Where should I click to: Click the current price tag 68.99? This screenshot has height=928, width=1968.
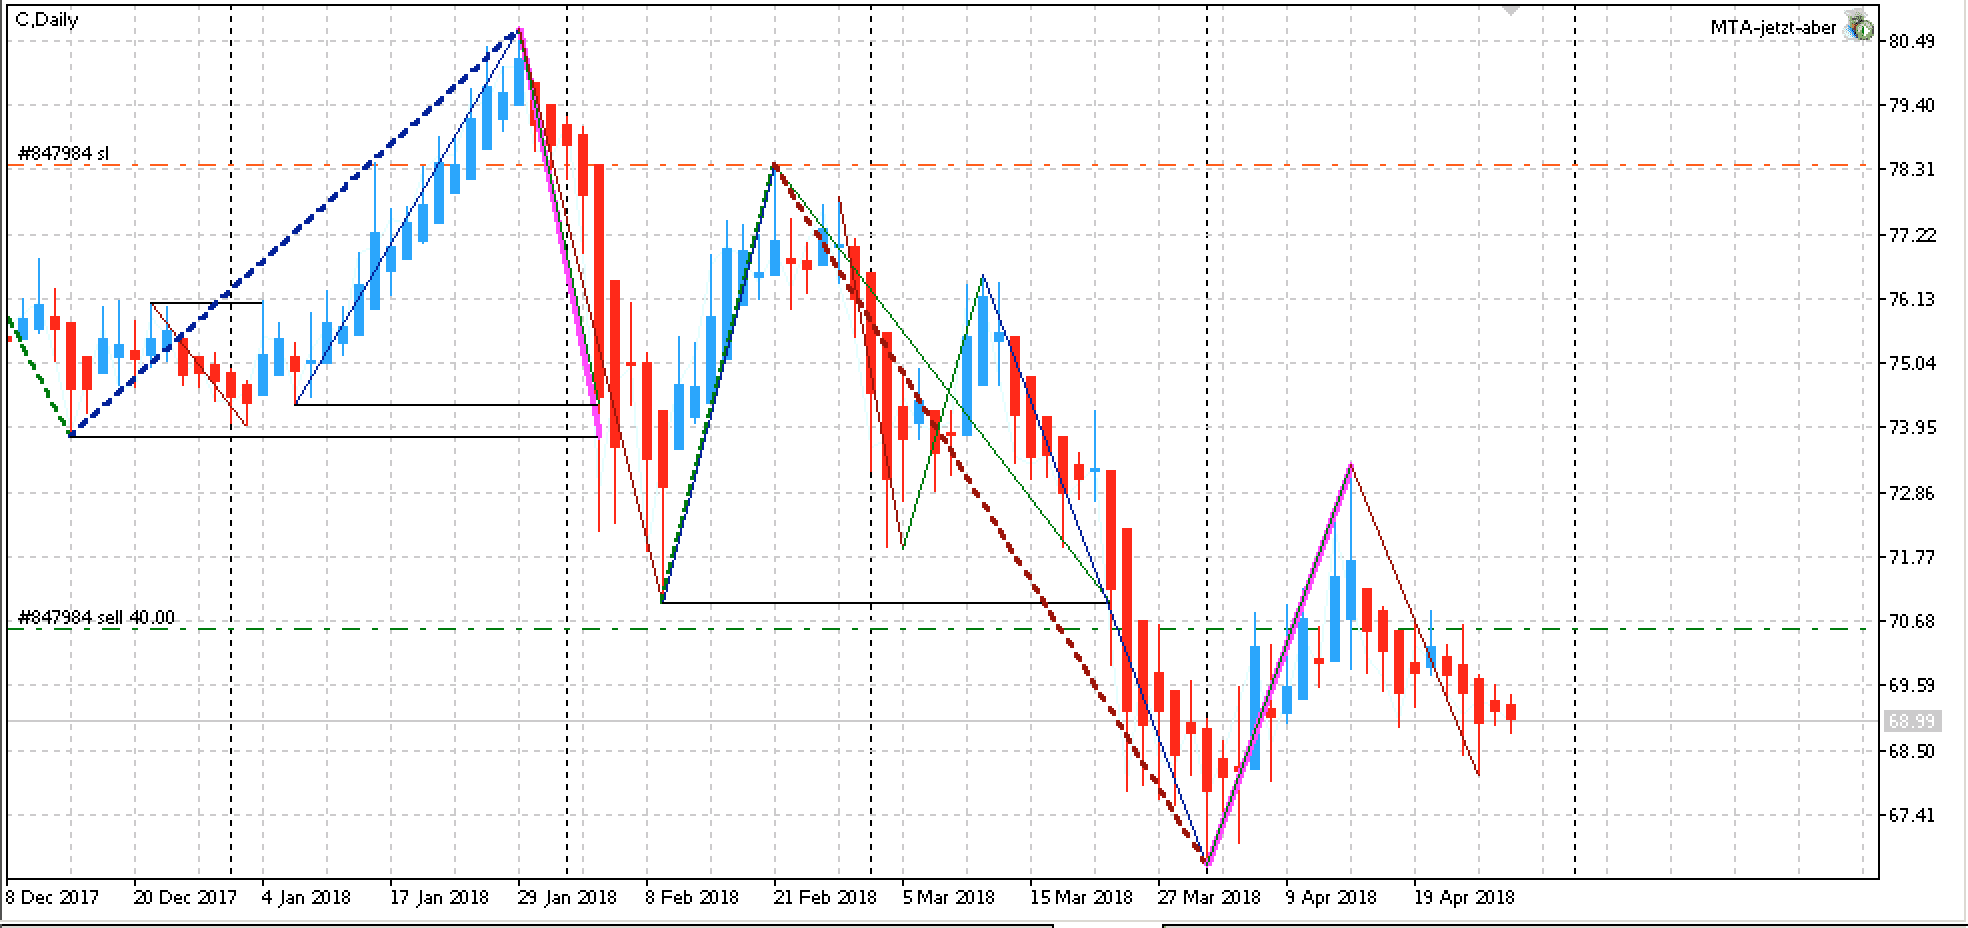pos(1913,721)
